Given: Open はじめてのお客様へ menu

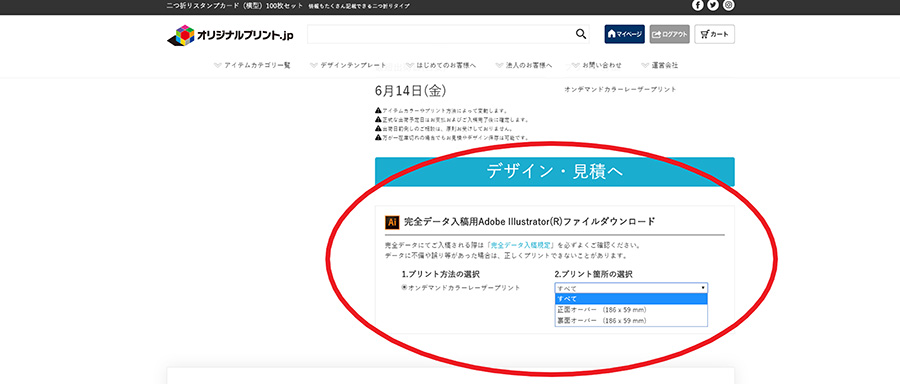Looking at the screenshot, I should pyautogui.click(x=441, y=65).
